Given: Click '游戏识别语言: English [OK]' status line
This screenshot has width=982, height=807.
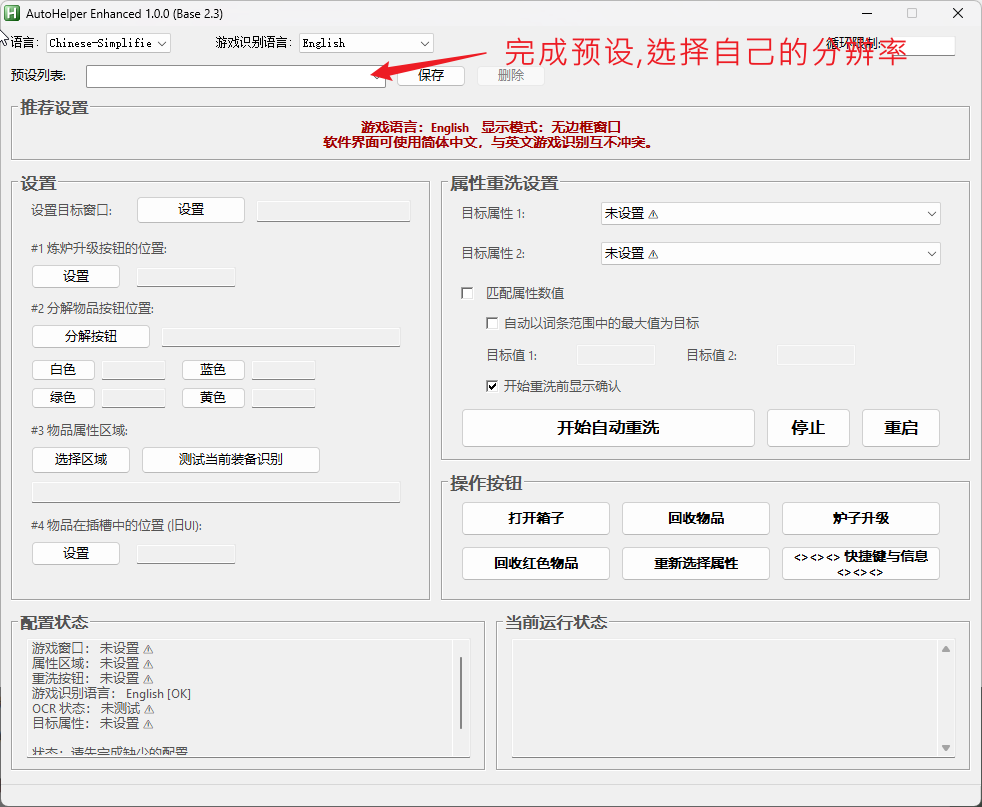Looking at the screenshot, I should click(111, 694).
